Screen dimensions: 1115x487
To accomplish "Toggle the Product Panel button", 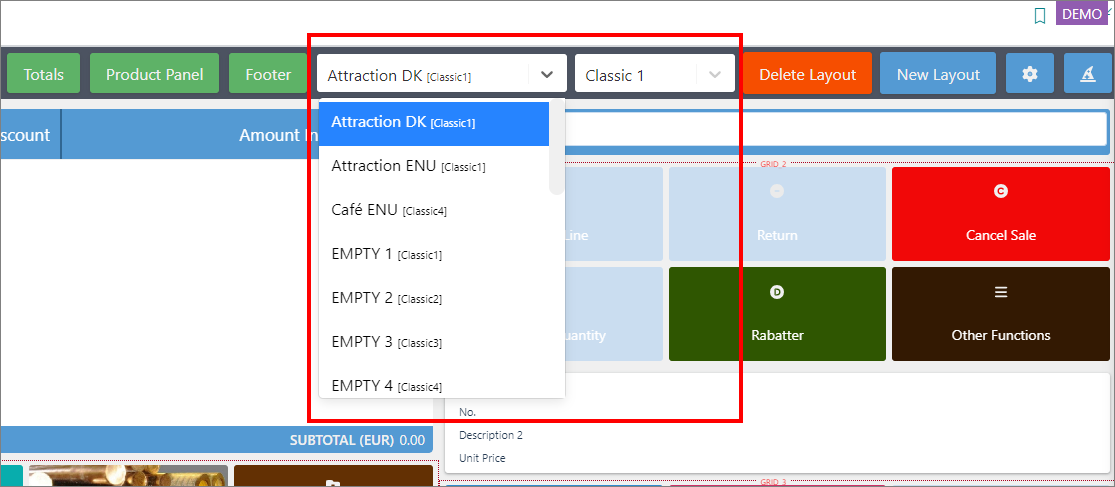I will (x=154, y=74).
